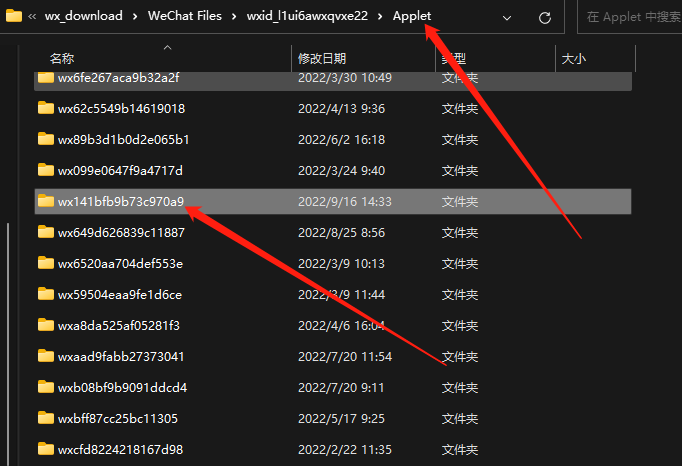
Task: Expand chevron before Applet
Action: click(x=380, y=17)
